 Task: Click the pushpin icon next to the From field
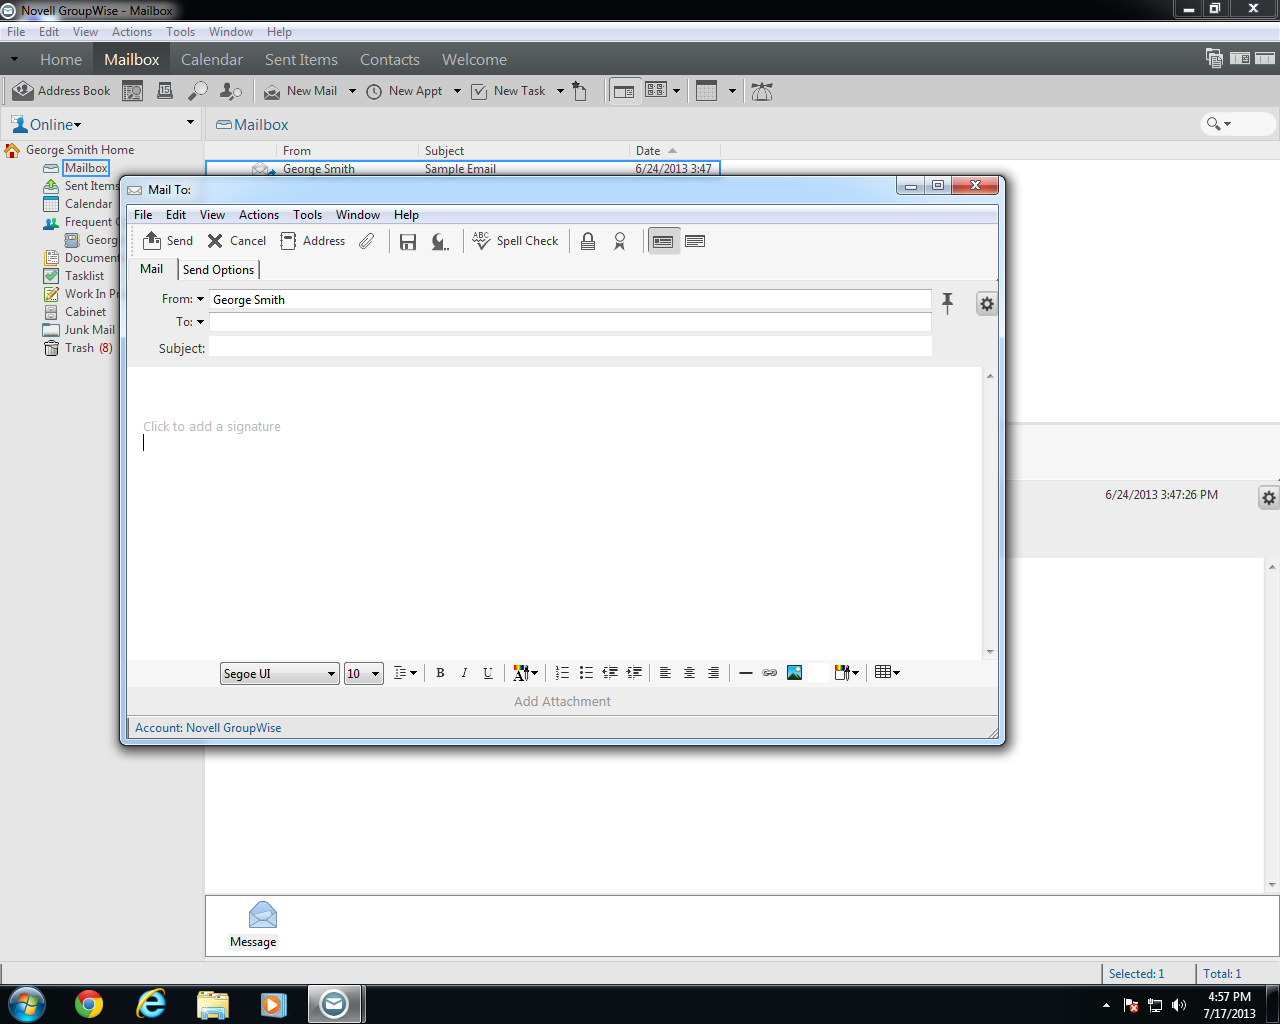[948, 302]
